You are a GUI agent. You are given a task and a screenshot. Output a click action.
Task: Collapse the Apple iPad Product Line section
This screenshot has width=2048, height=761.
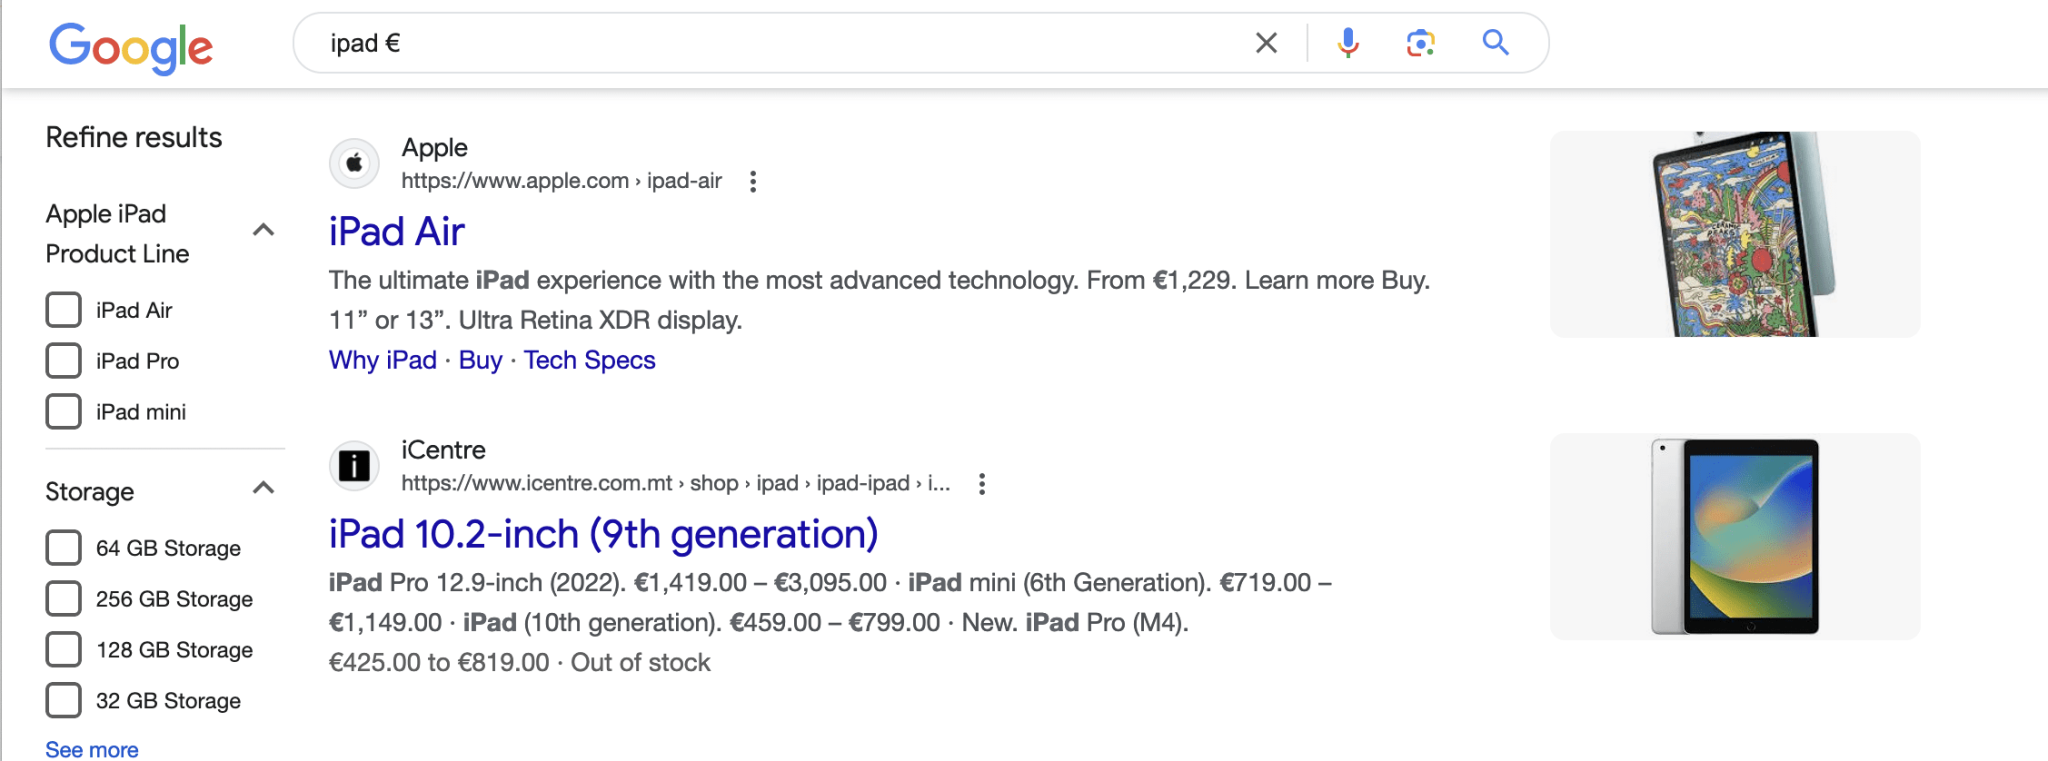click(264, 230)
